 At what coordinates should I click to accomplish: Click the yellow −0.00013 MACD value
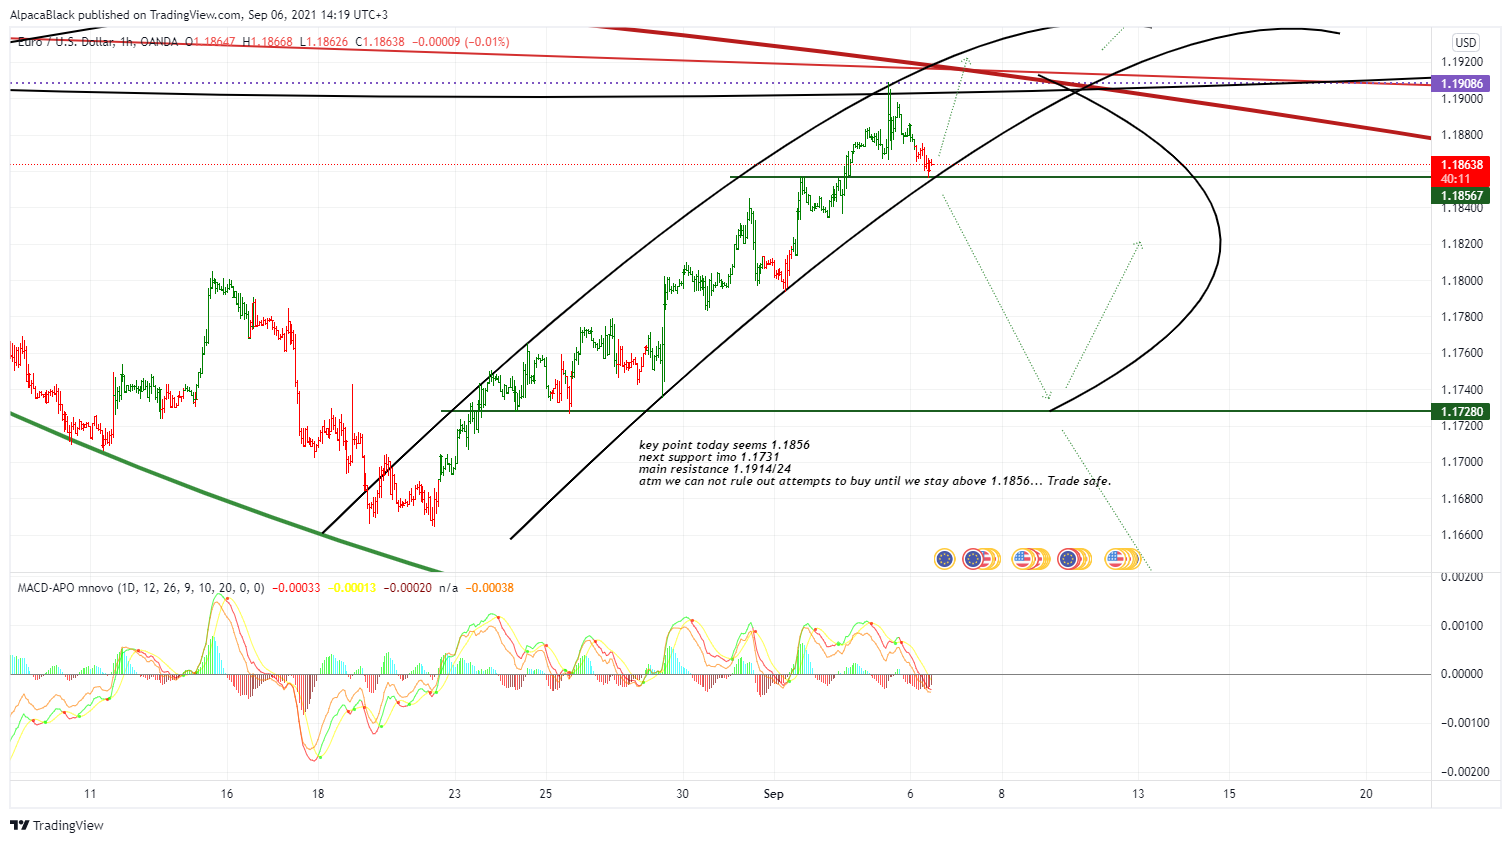coord(352,587)
